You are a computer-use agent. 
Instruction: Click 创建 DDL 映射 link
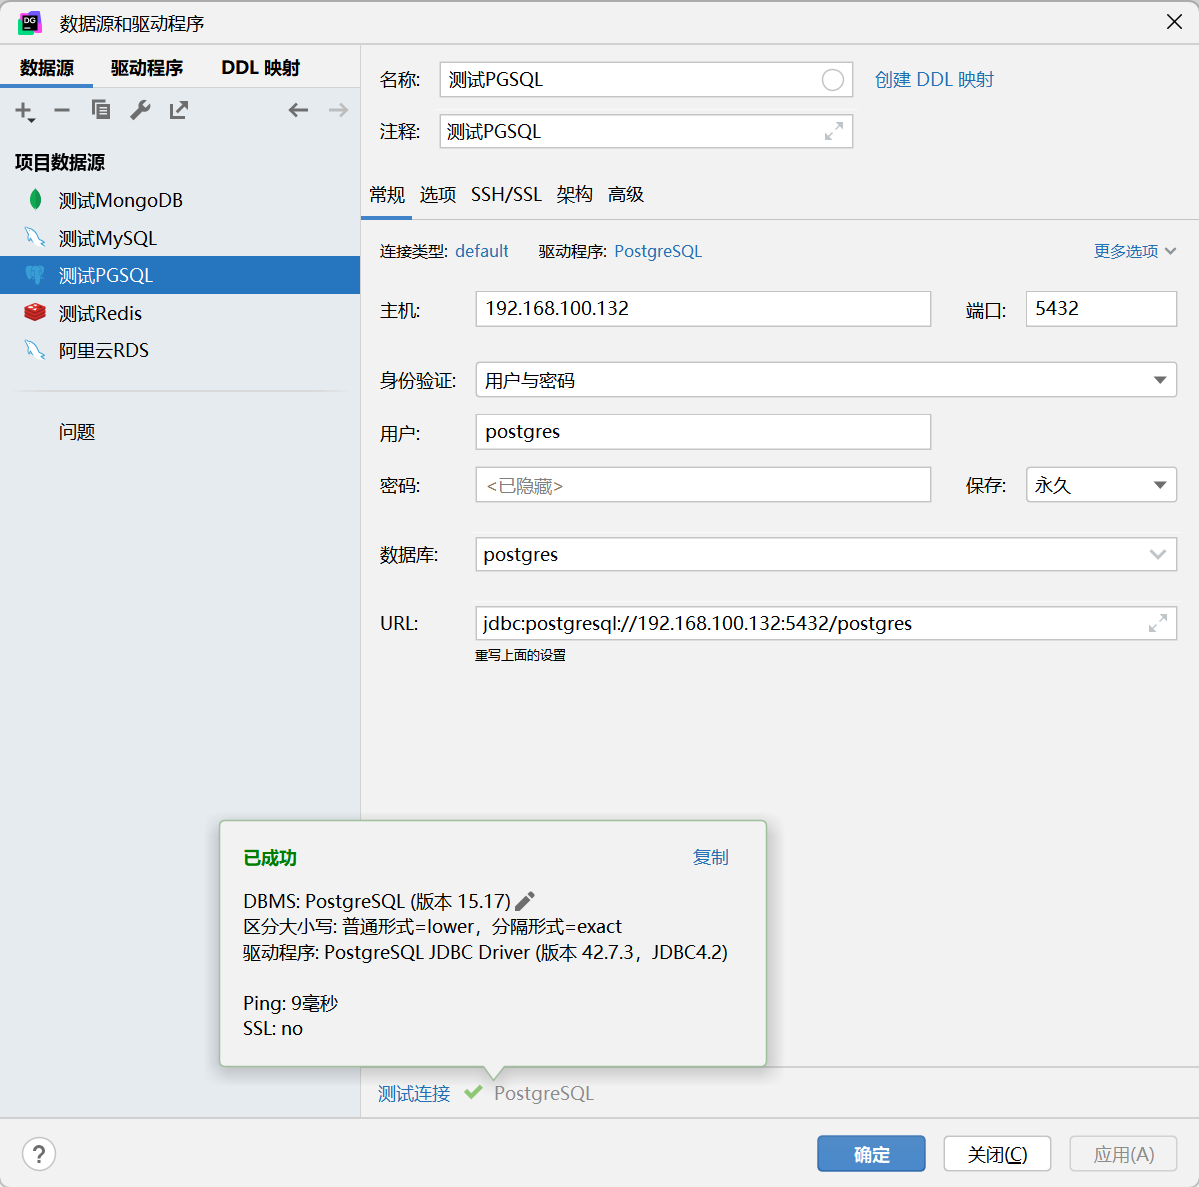pos(934,80)
